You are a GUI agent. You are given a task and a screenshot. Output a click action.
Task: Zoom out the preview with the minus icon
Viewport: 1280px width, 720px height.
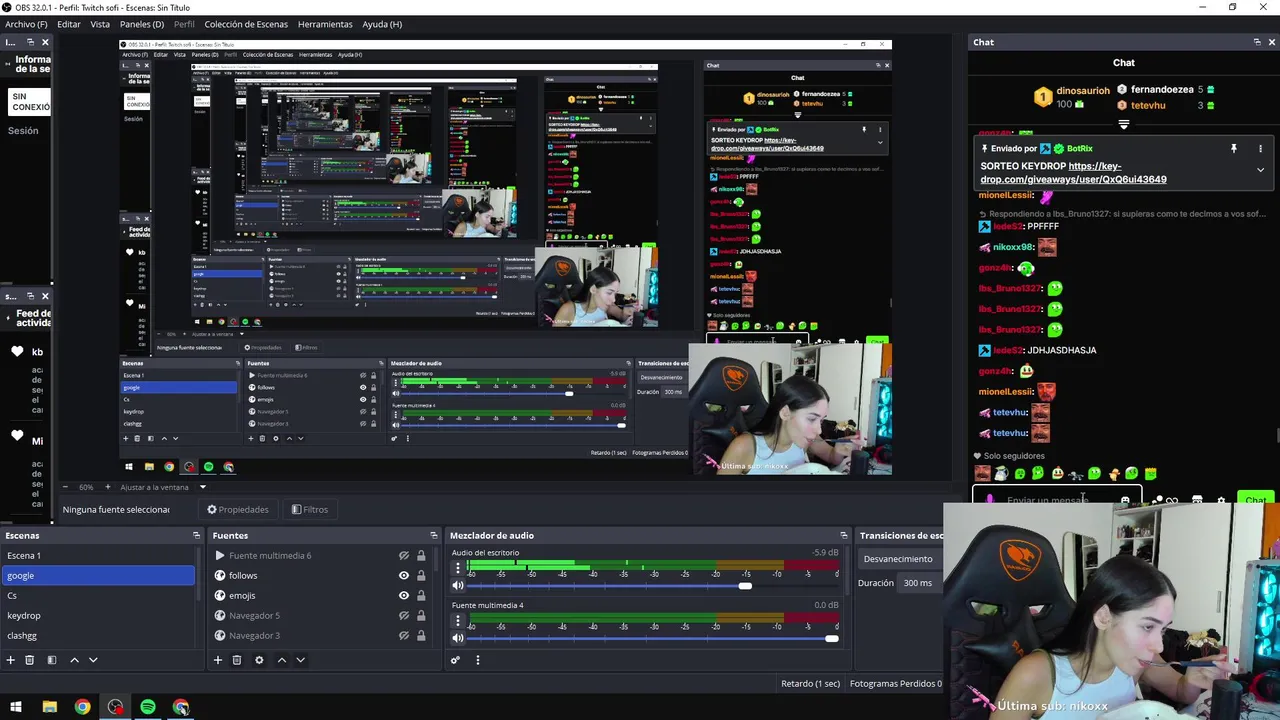67,487
